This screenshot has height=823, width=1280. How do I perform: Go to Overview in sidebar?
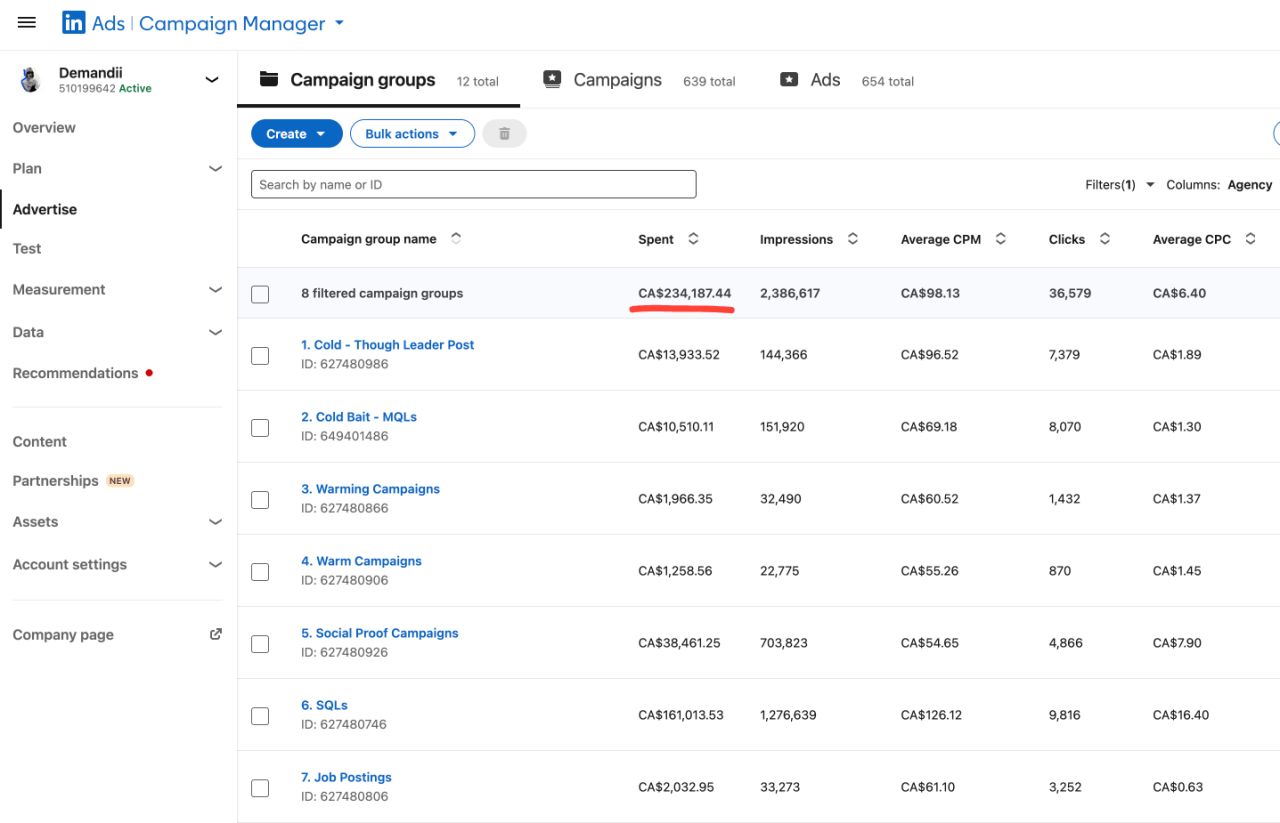[x=44, y=127]
